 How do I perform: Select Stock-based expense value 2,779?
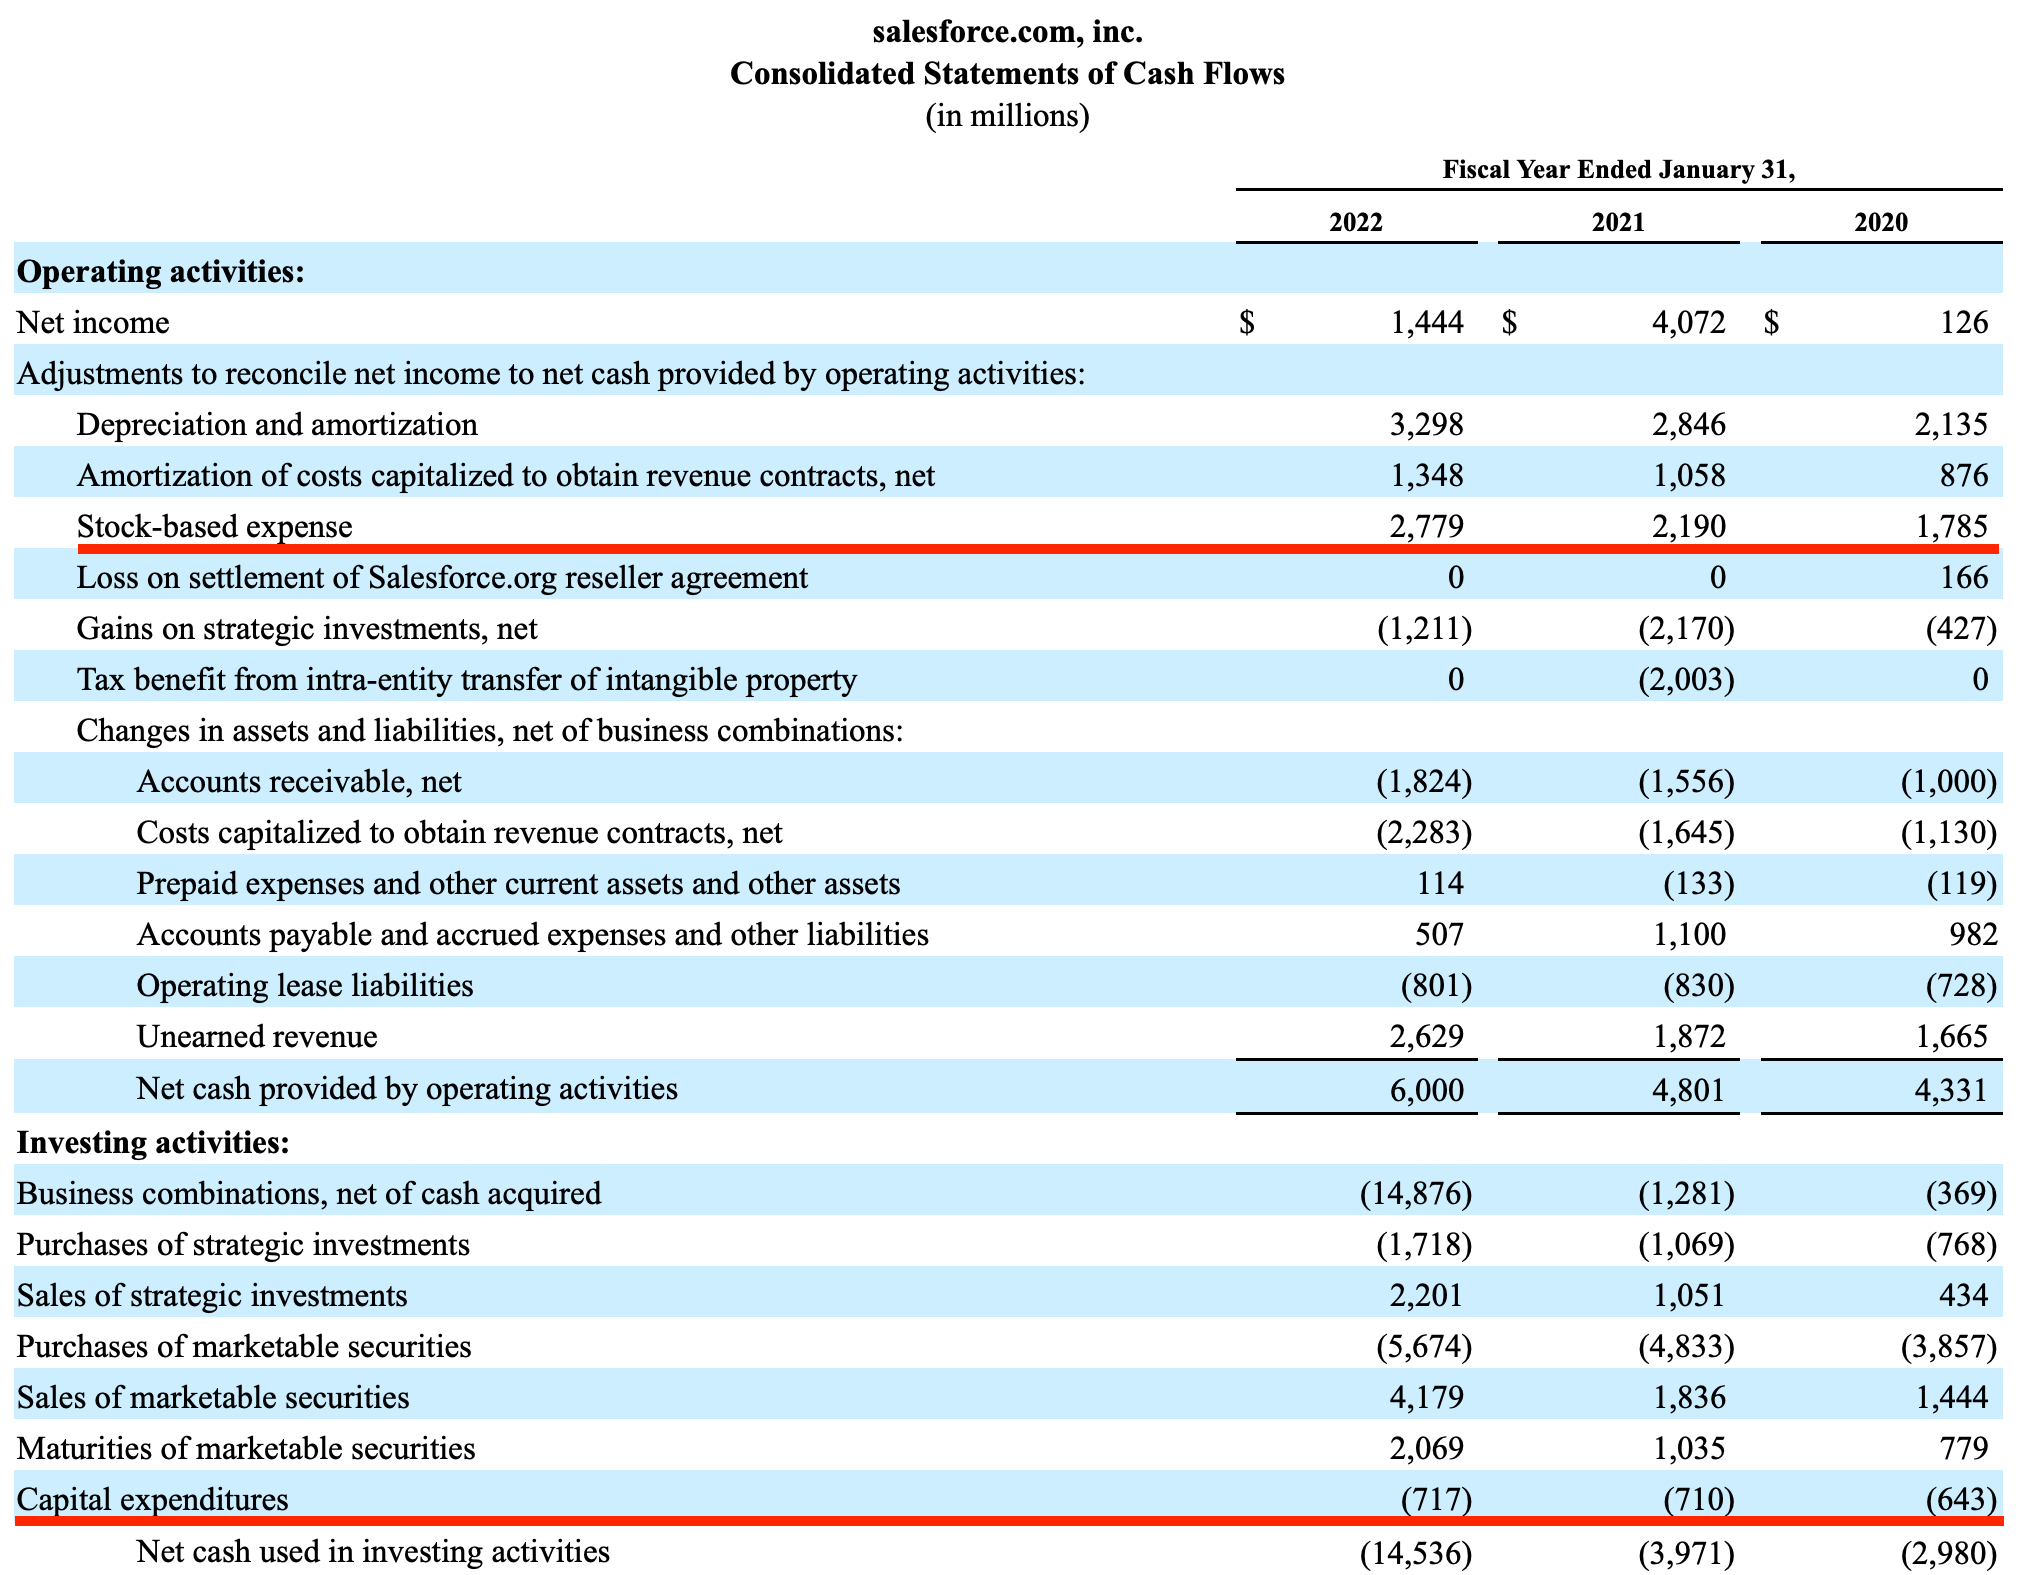[x=1427, y=526]
